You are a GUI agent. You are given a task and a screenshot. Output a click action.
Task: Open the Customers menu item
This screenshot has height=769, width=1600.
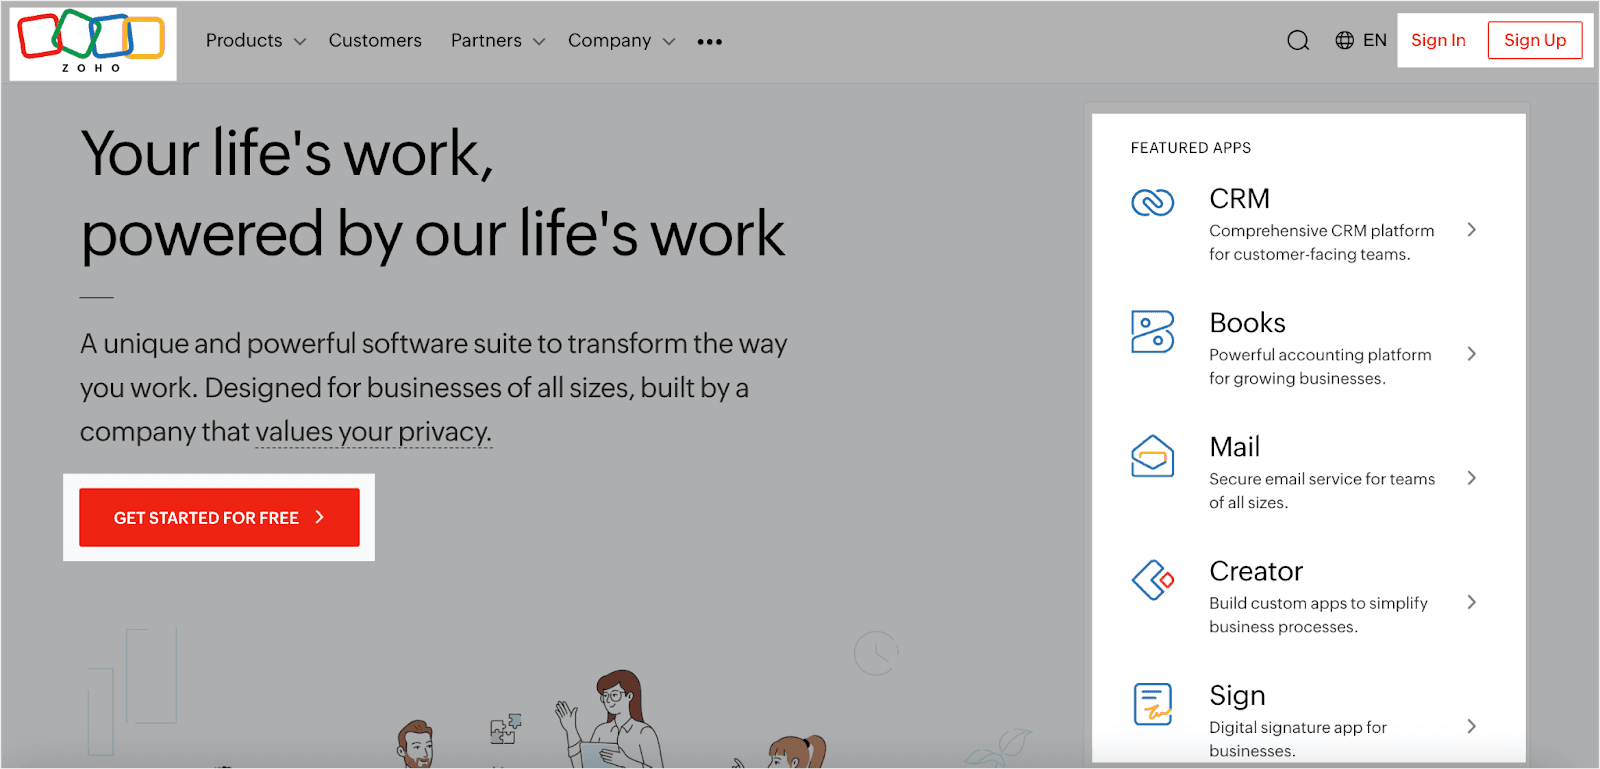tap(375, 41)
